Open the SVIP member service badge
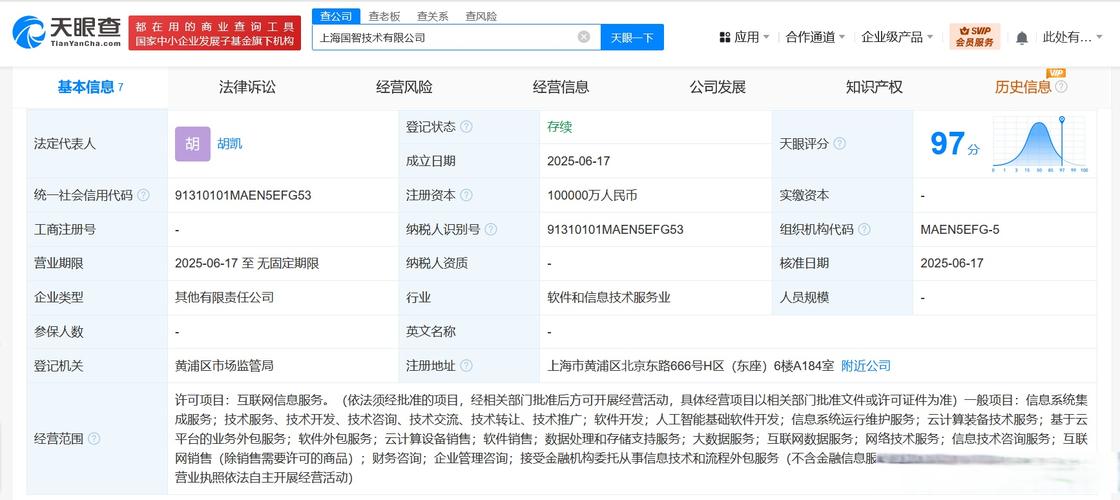 point(974,36)
